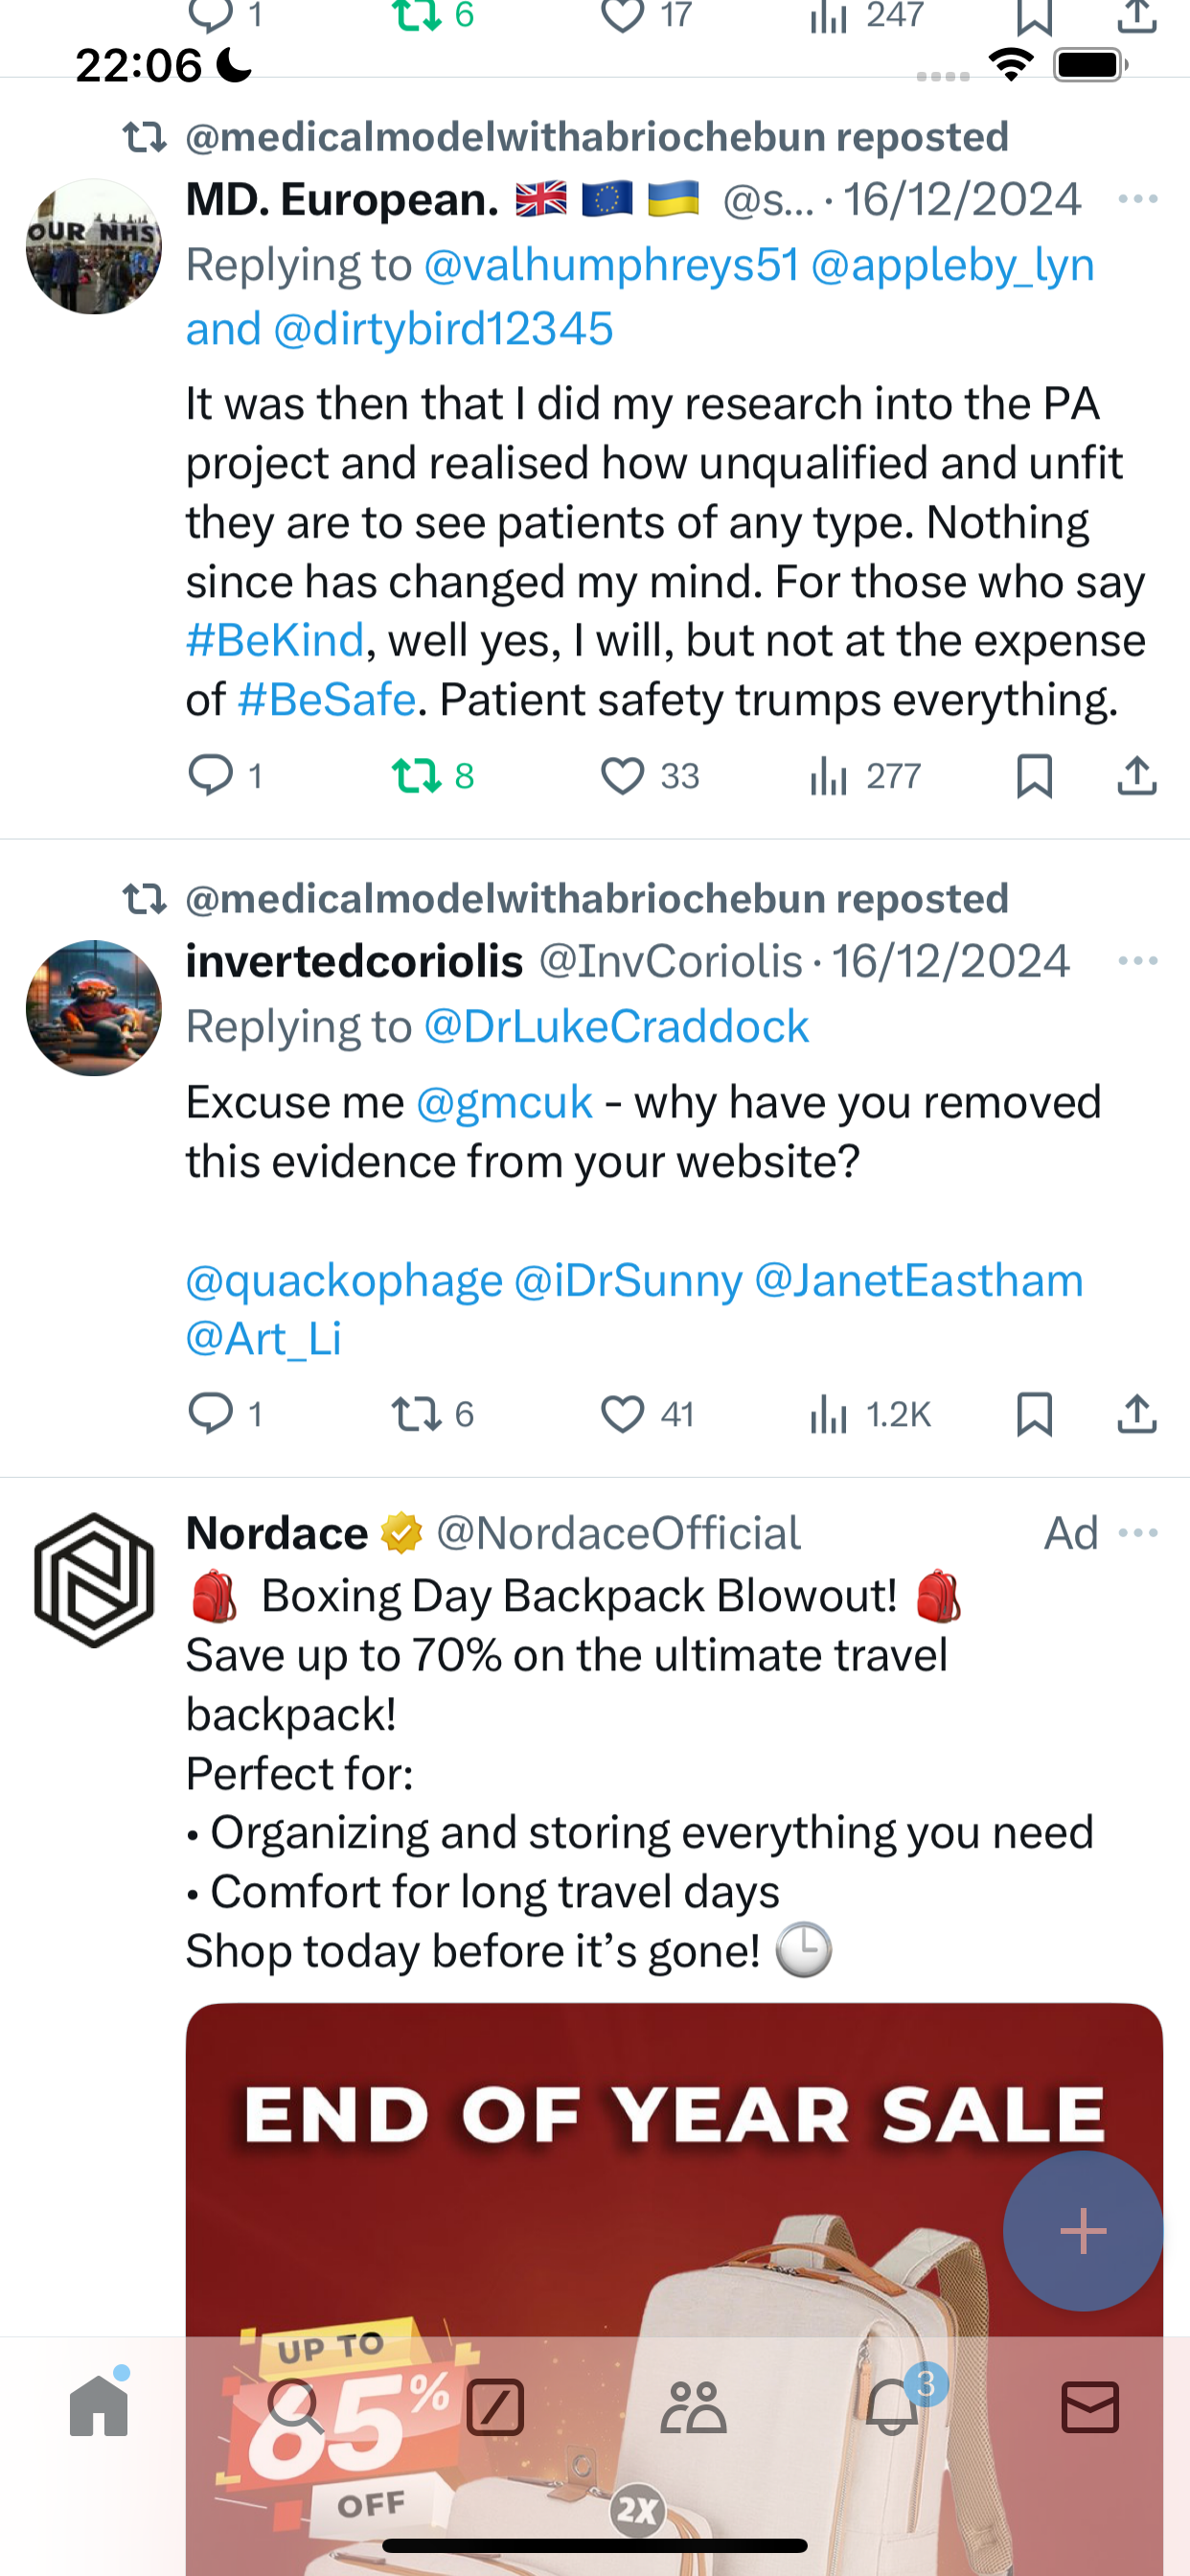The image size is (1190, 2576).
Task: Open Nordace End of Year Sale image
Action: [674, 2280]
